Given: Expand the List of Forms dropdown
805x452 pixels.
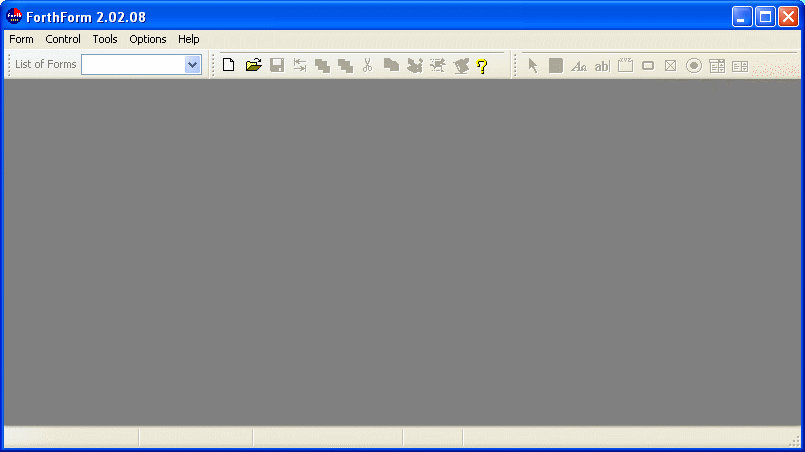Looking at the screenshot, I should coord(193,65).
